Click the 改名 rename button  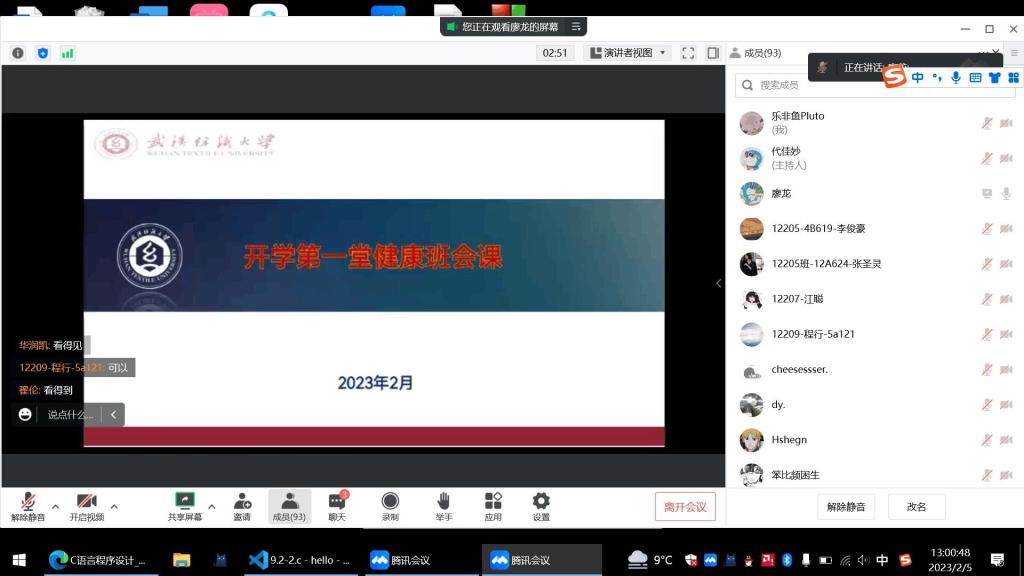[916, 507]
